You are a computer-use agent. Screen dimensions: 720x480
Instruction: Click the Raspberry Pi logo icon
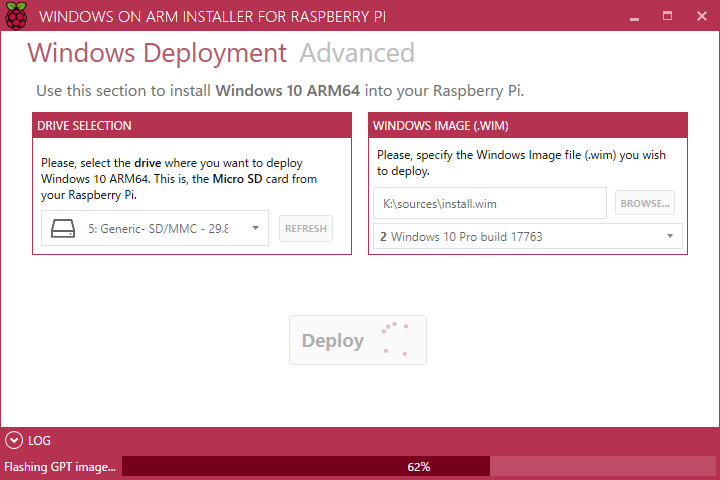pyautogui.click(x=16, y=16)
